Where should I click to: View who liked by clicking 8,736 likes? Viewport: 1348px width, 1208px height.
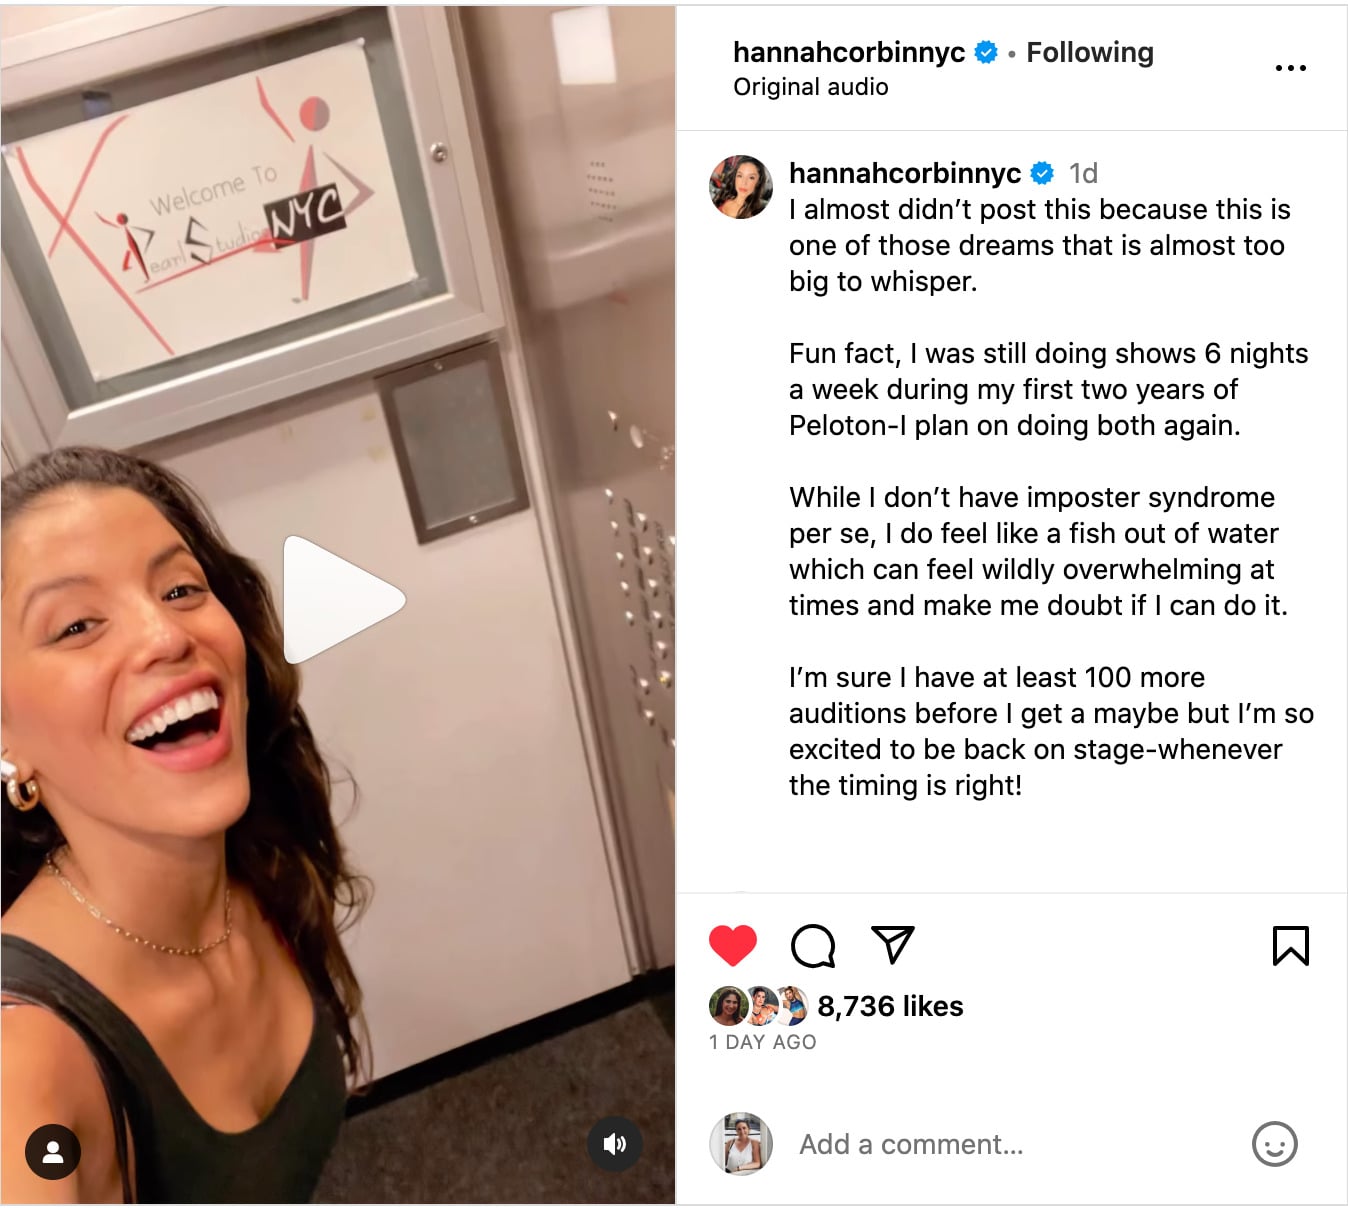[x=890, y=1006]
